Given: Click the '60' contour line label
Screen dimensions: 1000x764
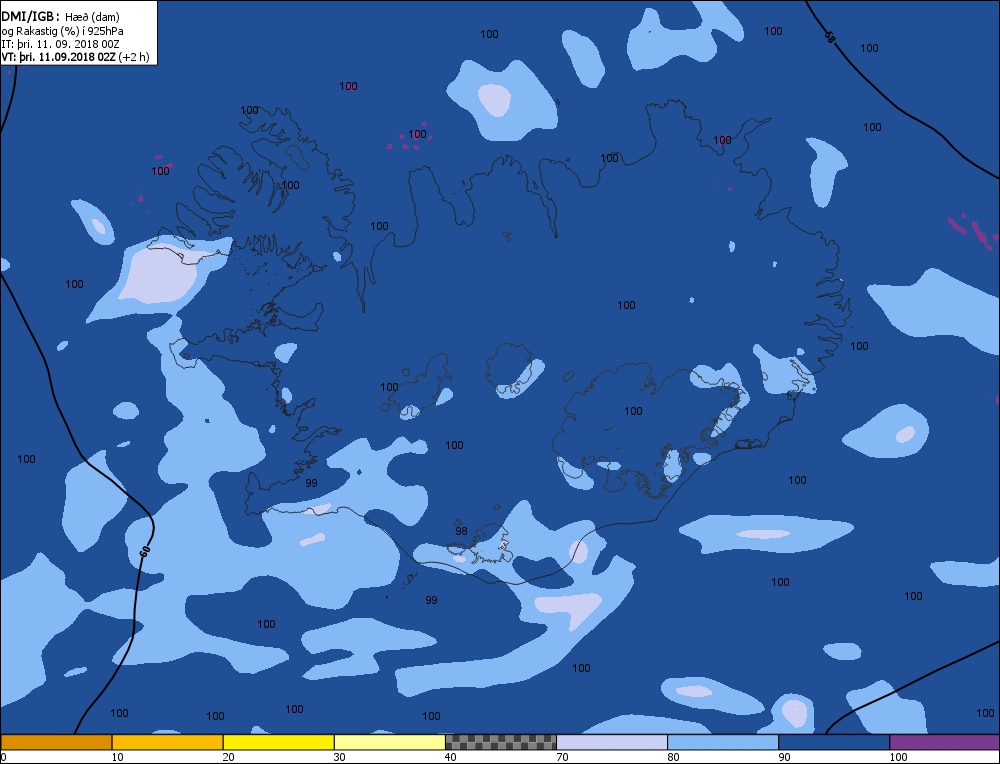Looking at the screenshot, I should (145, 551).
